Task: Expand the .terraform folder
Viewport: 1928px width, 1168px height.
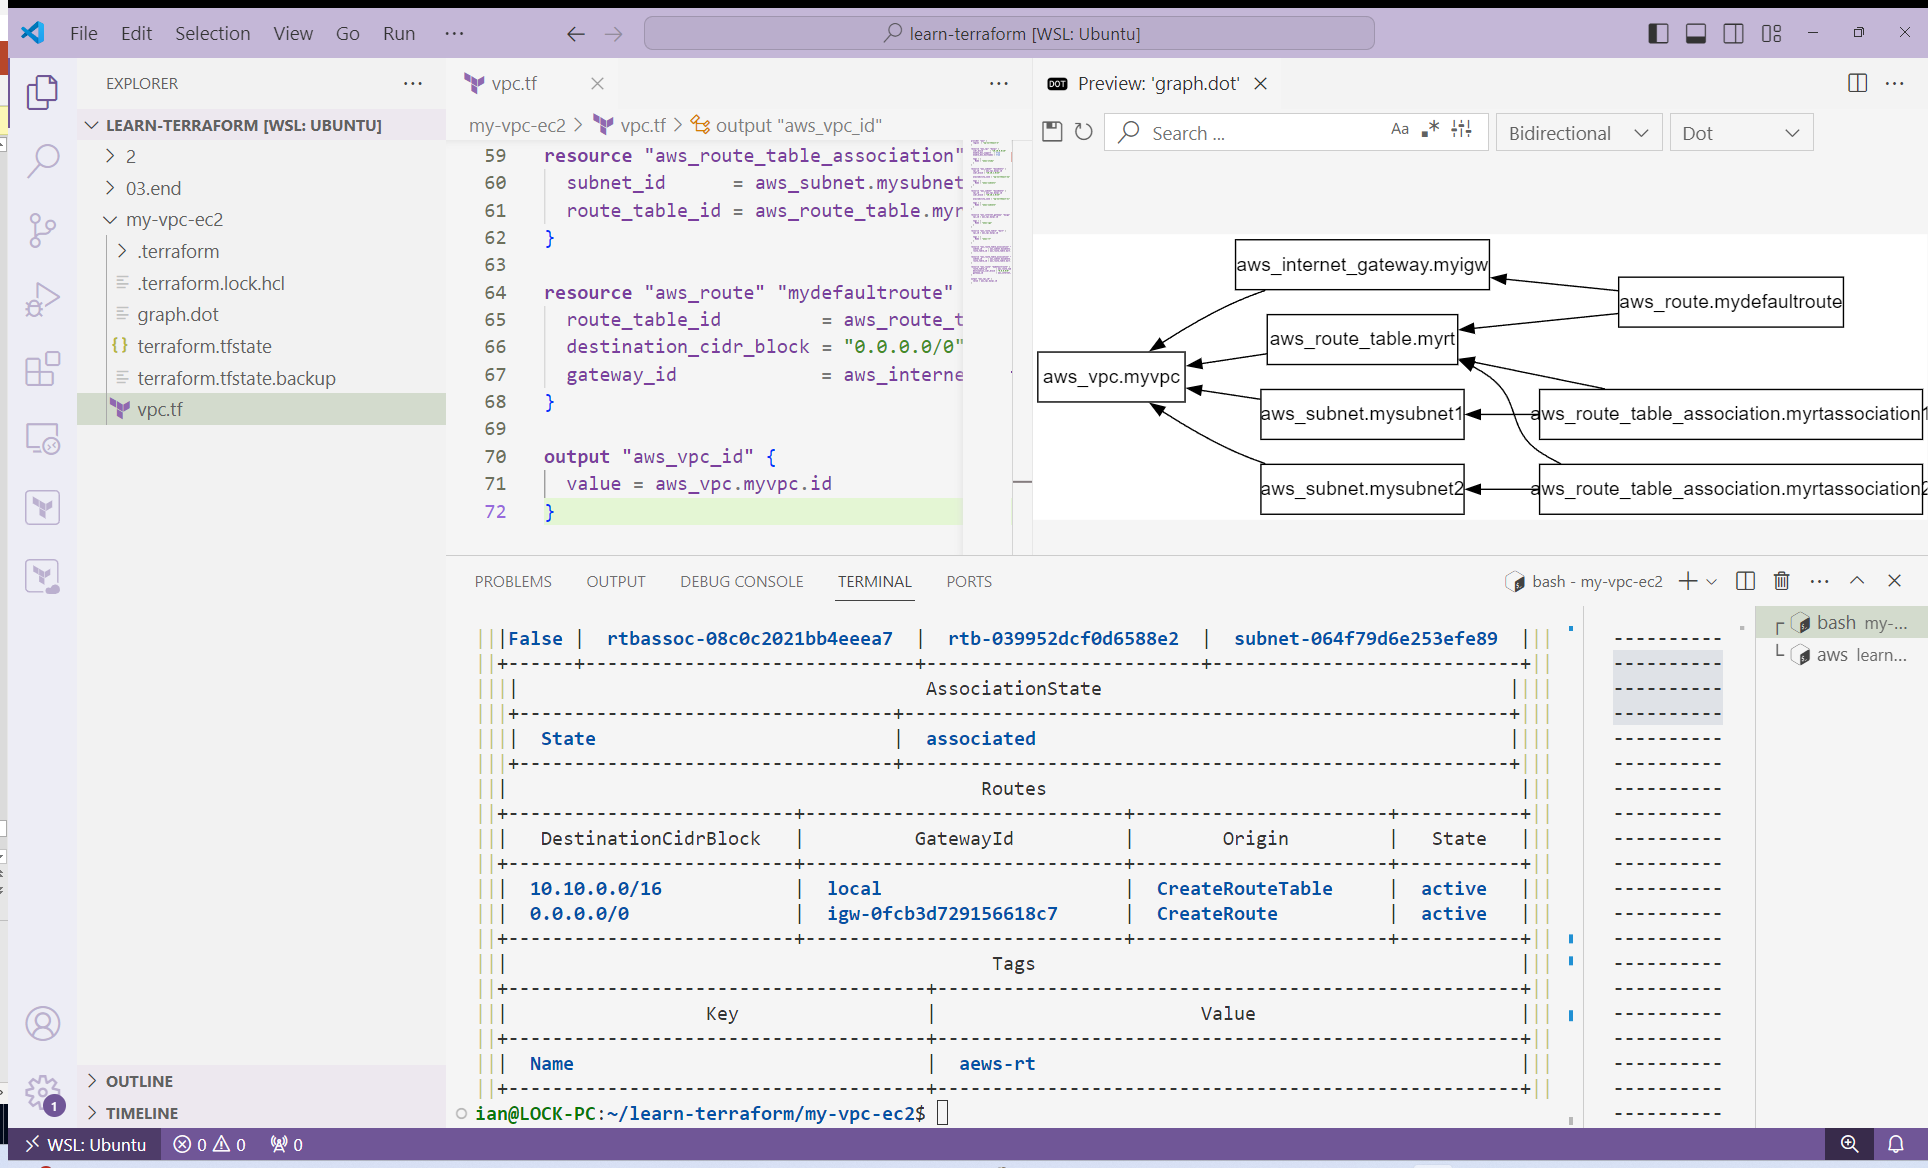Action: coord(178,251)
